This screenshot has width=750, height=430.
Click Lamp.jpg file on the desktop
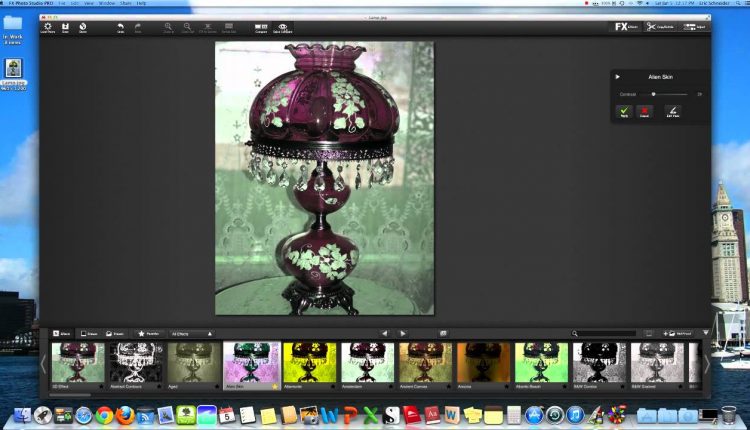(x=13, y=75)
